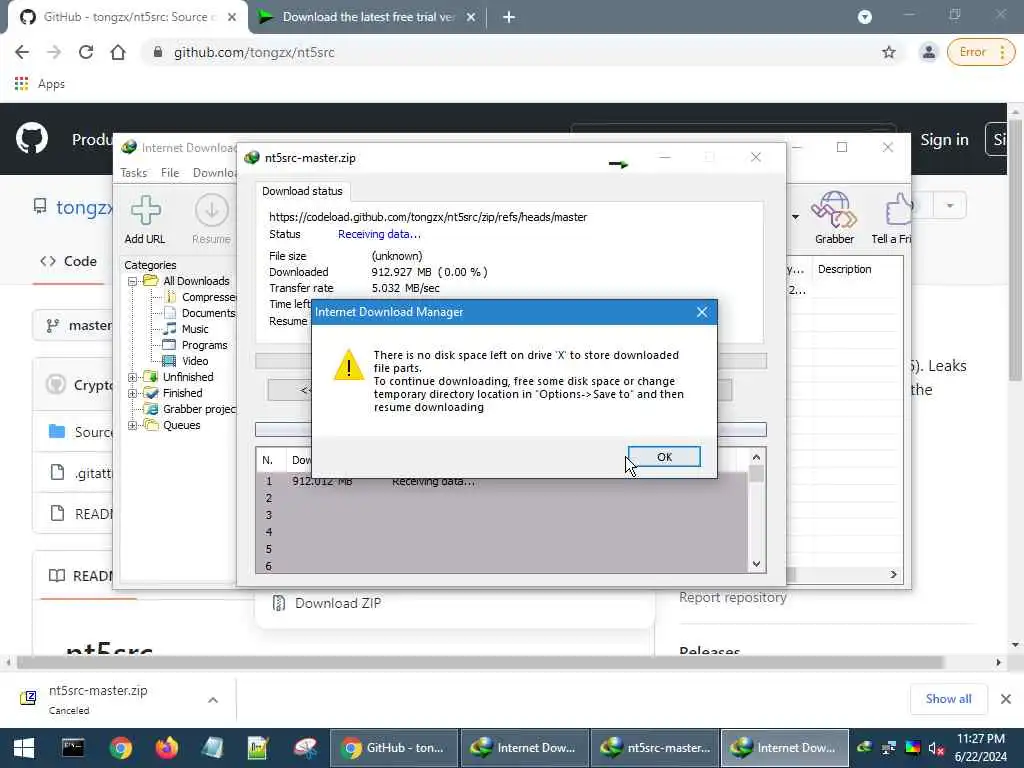Expand options for nt5src-master.zip download

point(213,699)
